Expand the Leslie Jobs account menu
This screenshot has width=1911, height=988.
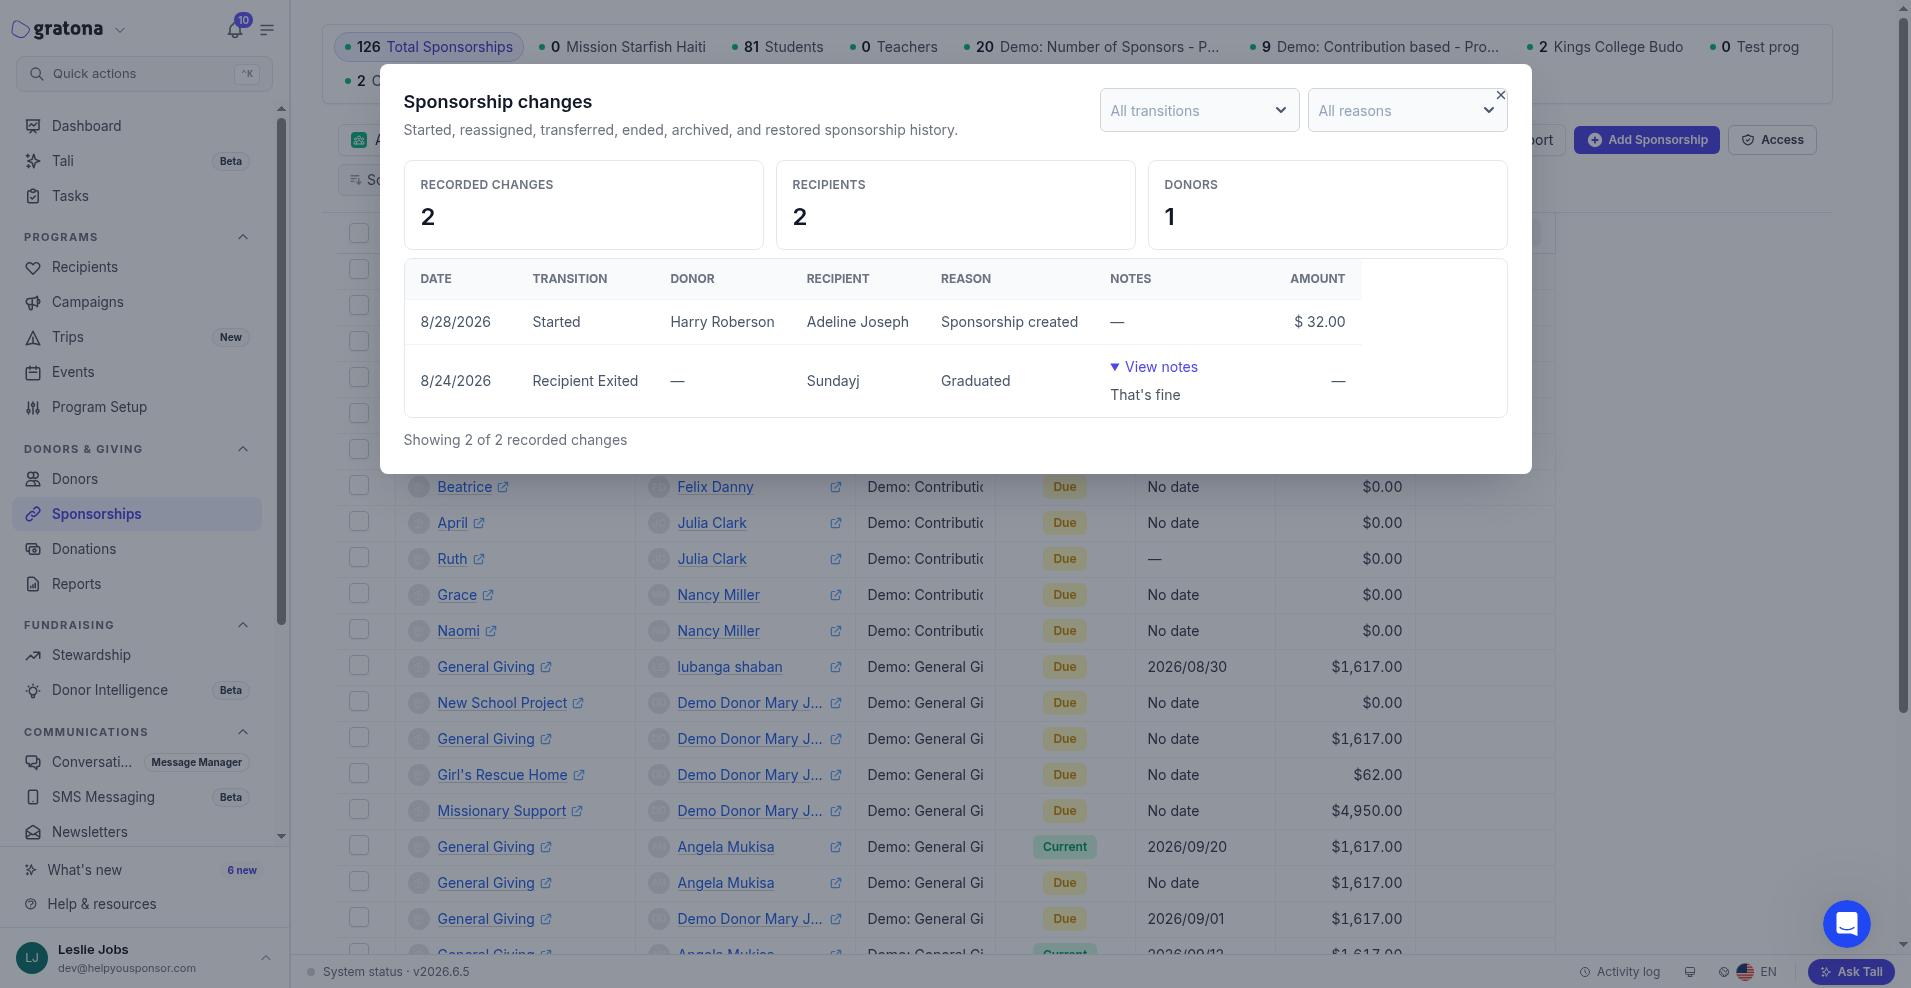(x=265, y=958)
